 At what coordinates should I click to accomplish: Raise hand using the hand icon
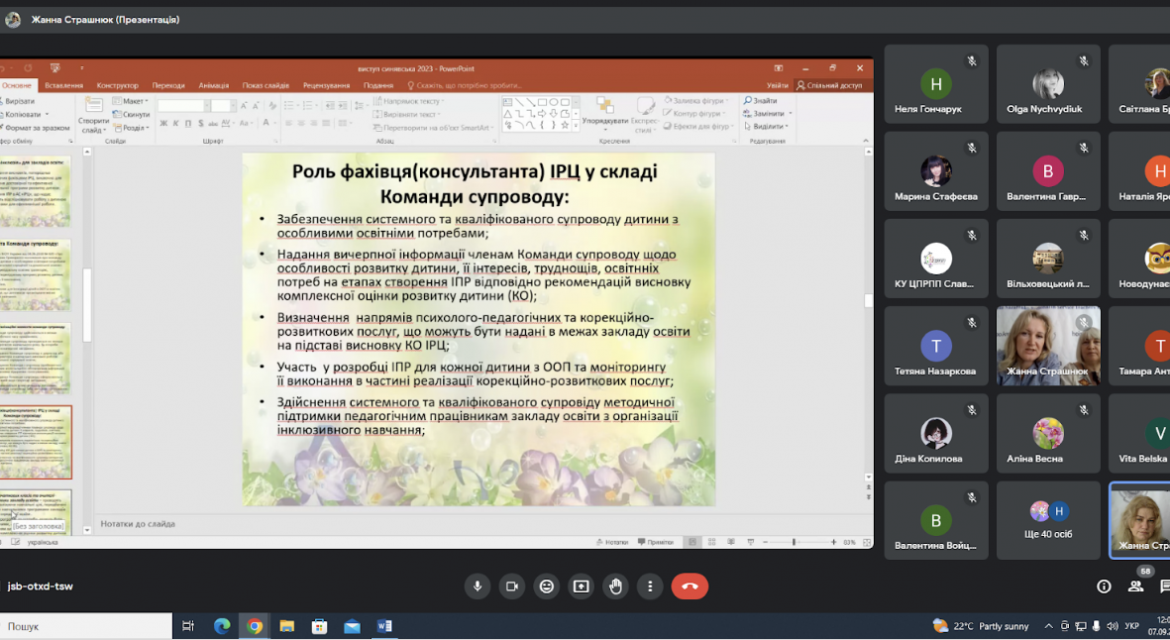(615, 586)
